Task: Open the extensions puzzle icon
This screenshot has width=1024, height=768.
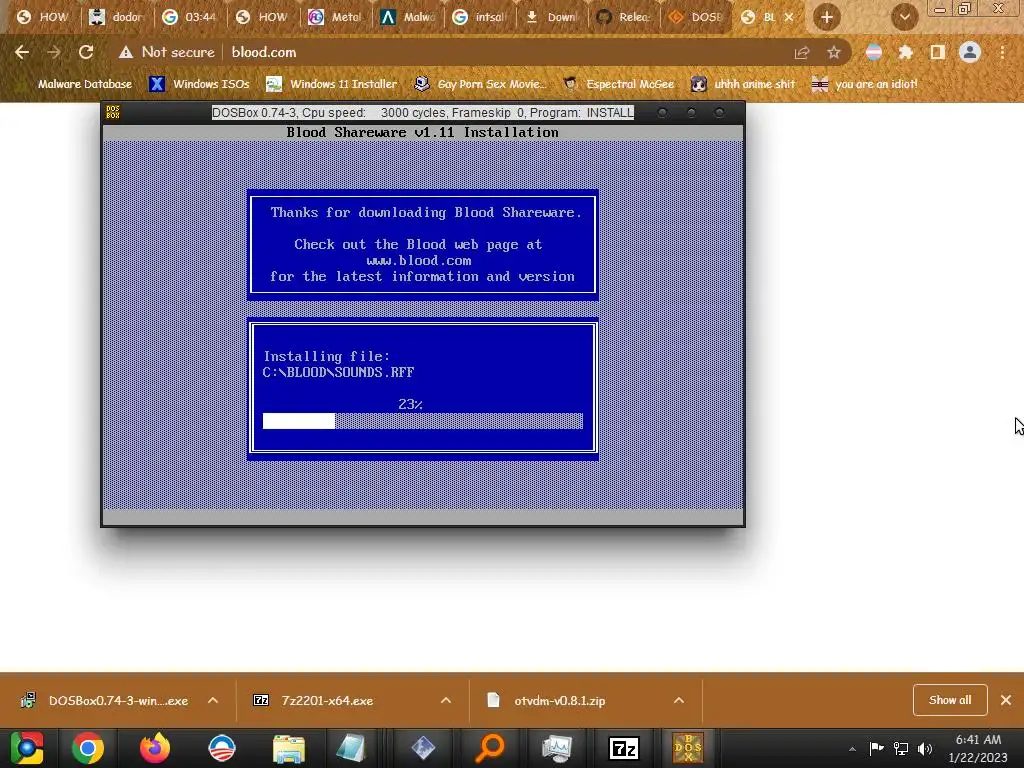Action: pyautogui.click(x=905, y=52)
